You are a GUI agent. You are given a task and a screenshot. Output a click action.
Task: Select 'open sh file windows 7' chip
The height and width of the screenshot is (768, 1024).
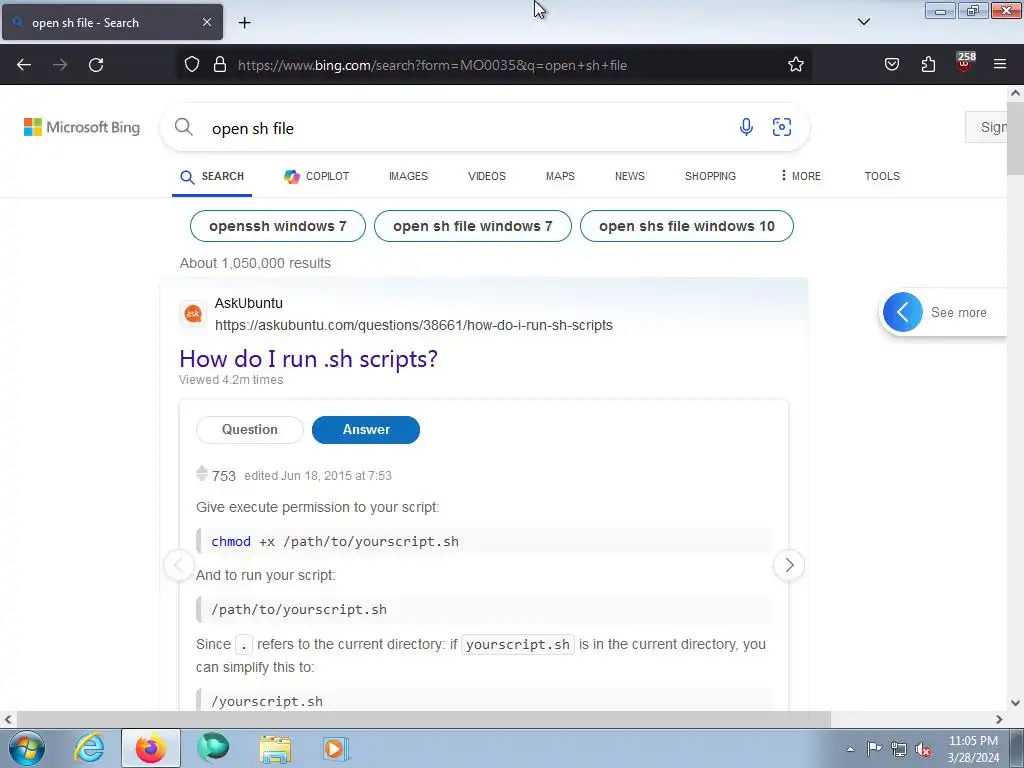(473, 226)
